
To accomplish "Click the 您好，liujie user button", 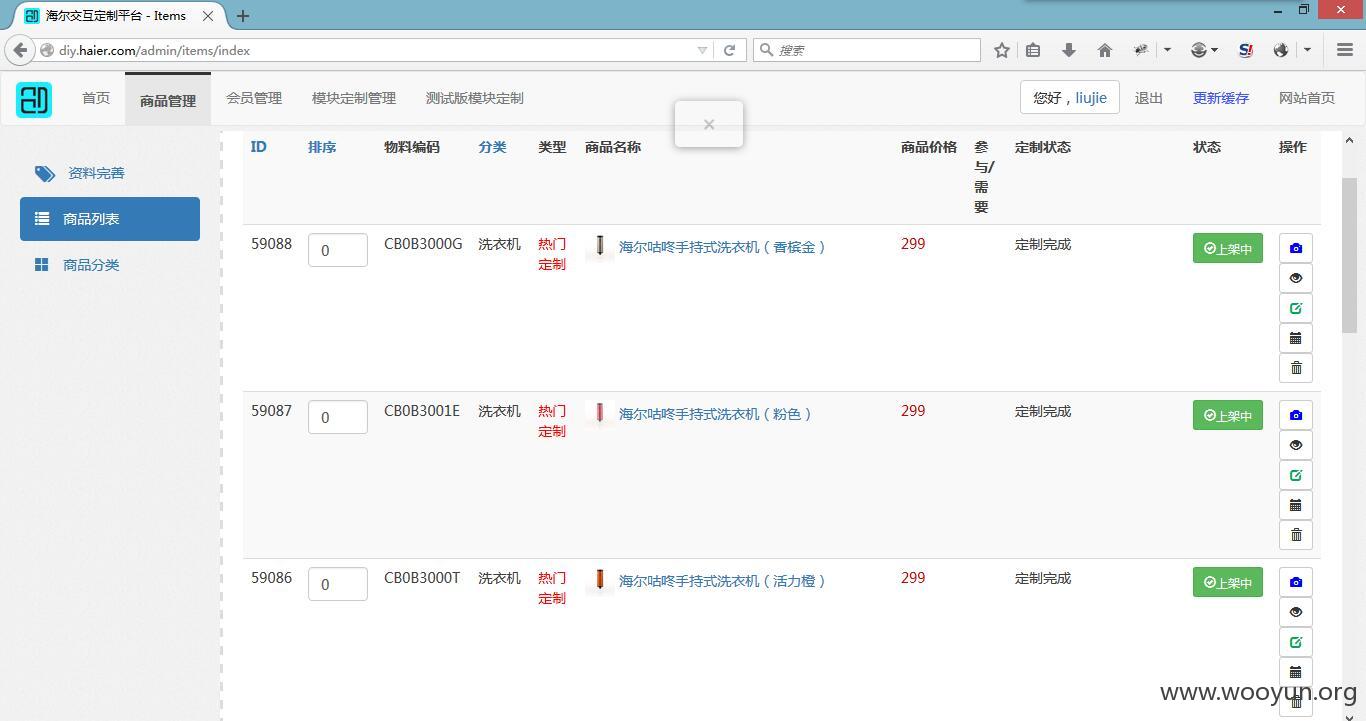I will 1070,98.
